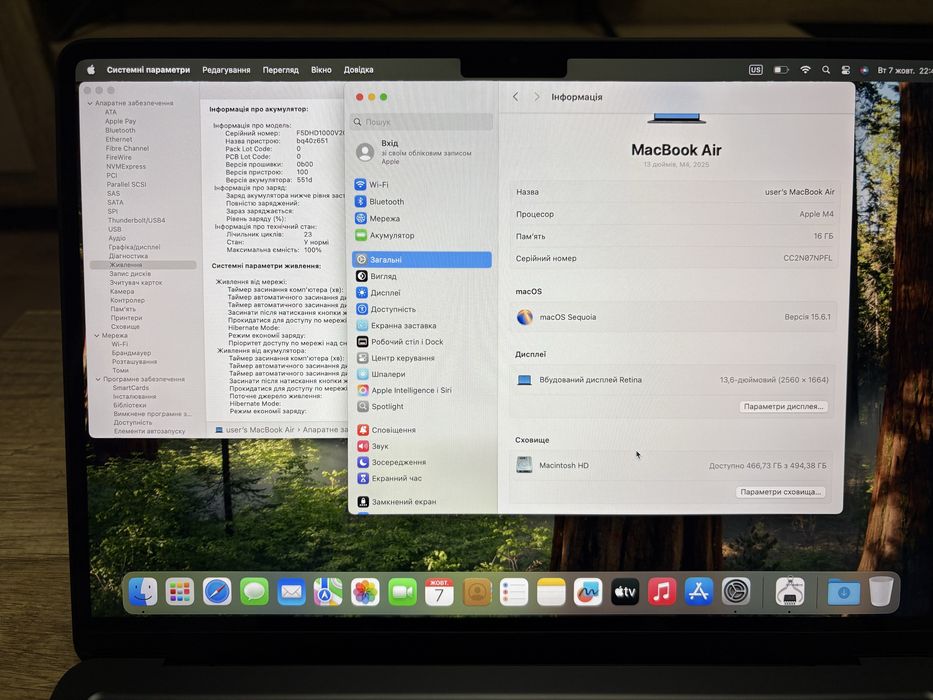Click the battery status icon in menu bar
Image resolution: width=933 pixels, height=700 pixels.
(x=781, y=70)
